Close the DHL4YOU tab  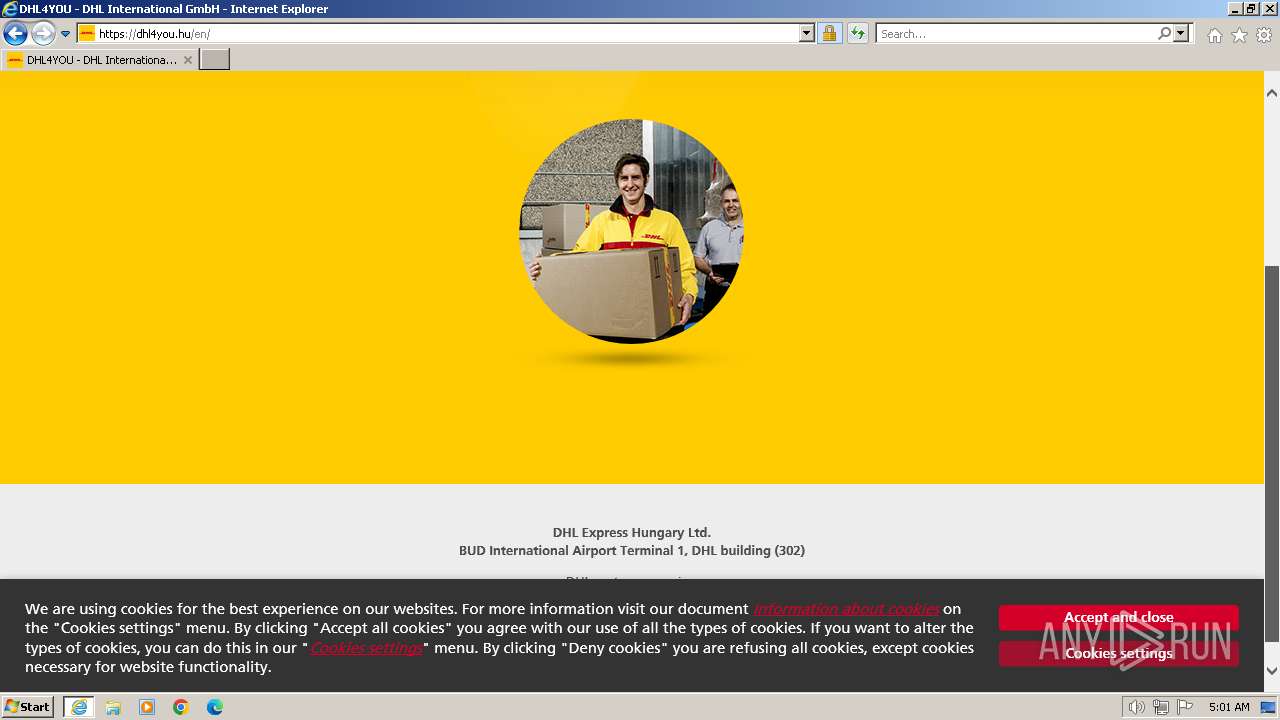[188, 60]
